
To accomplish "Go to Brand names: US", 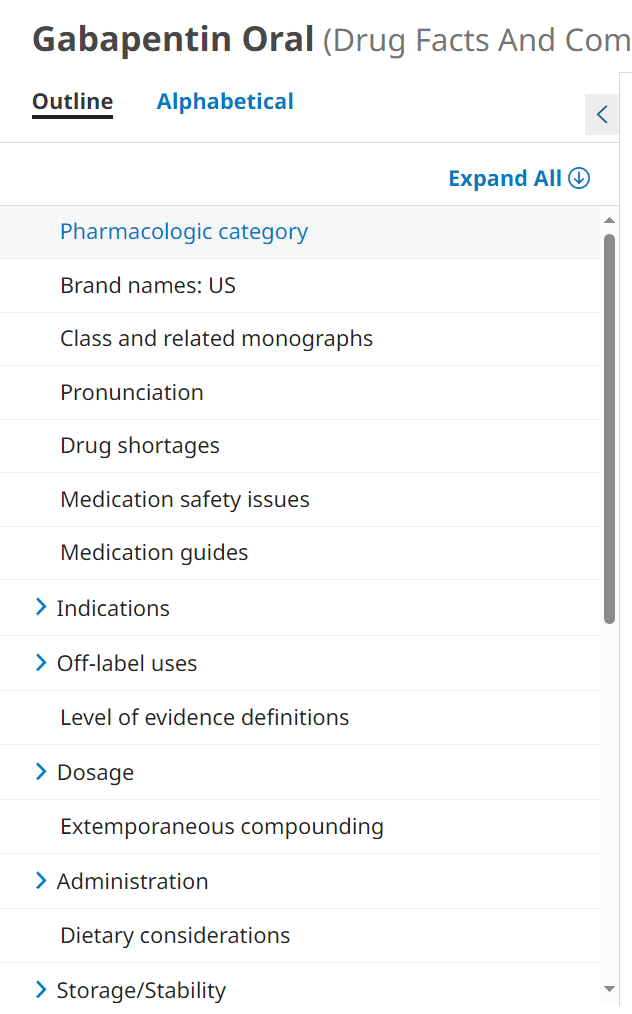I will pos(148,286).
